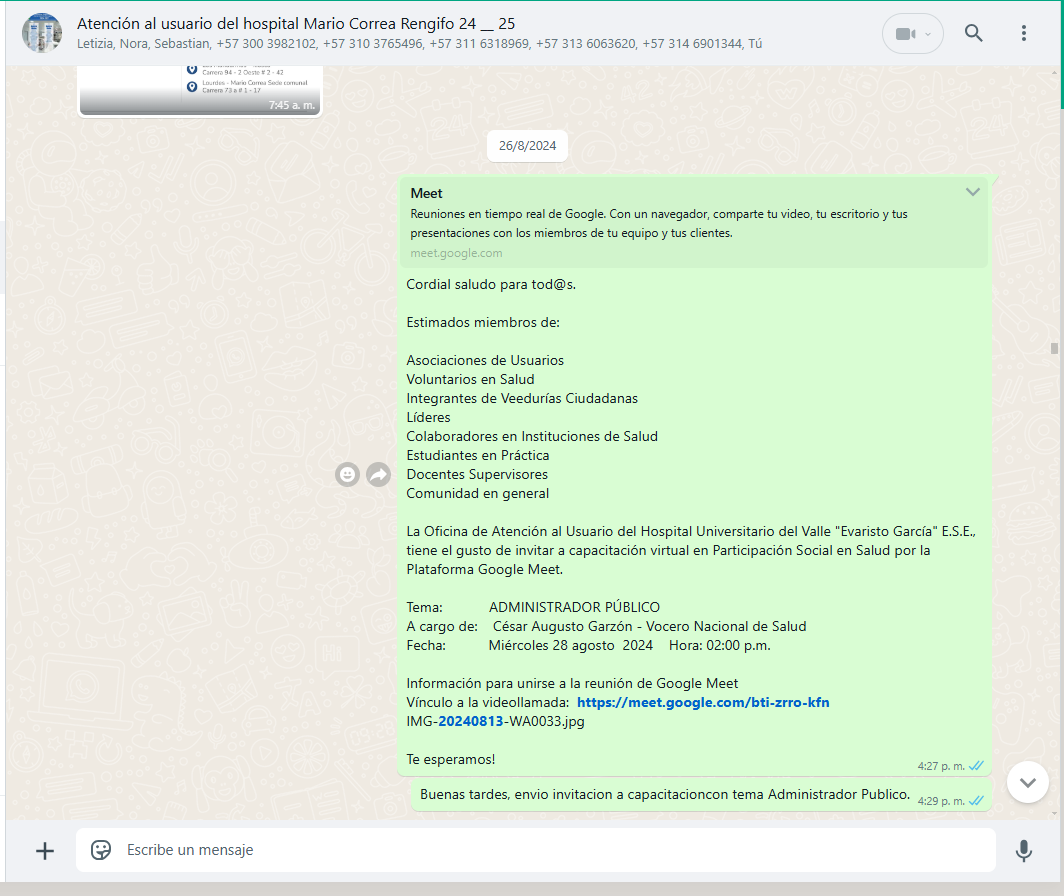The image size is (1064, 896).
Task: Open the three-dot chat menu
Action: (x=1024, y=33)
